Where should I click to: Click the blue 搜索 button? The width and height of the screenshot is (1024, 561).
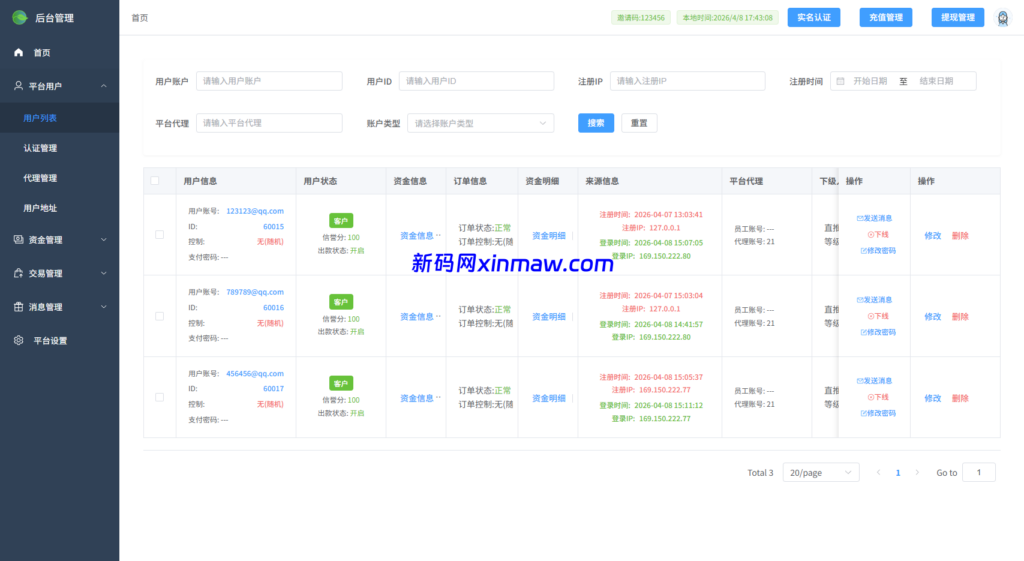tap(596, 123)
